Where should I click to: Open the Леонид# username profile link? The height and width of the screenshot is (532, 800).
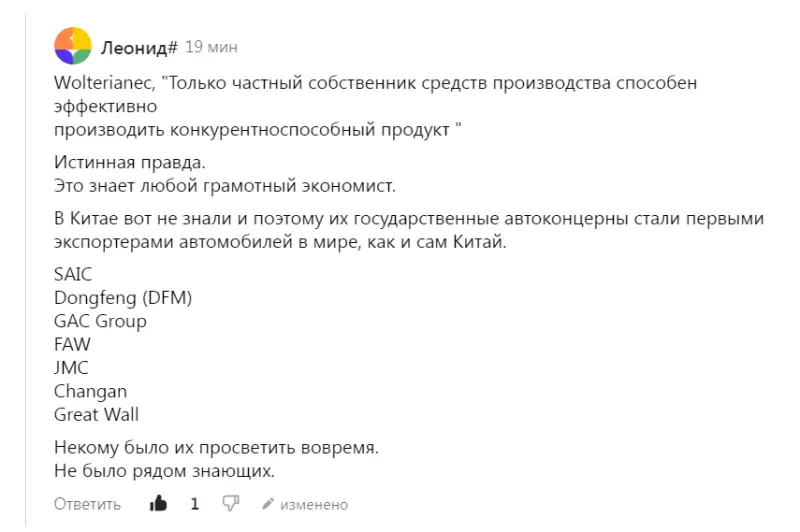pyautogui.click(x=139, y=47)
